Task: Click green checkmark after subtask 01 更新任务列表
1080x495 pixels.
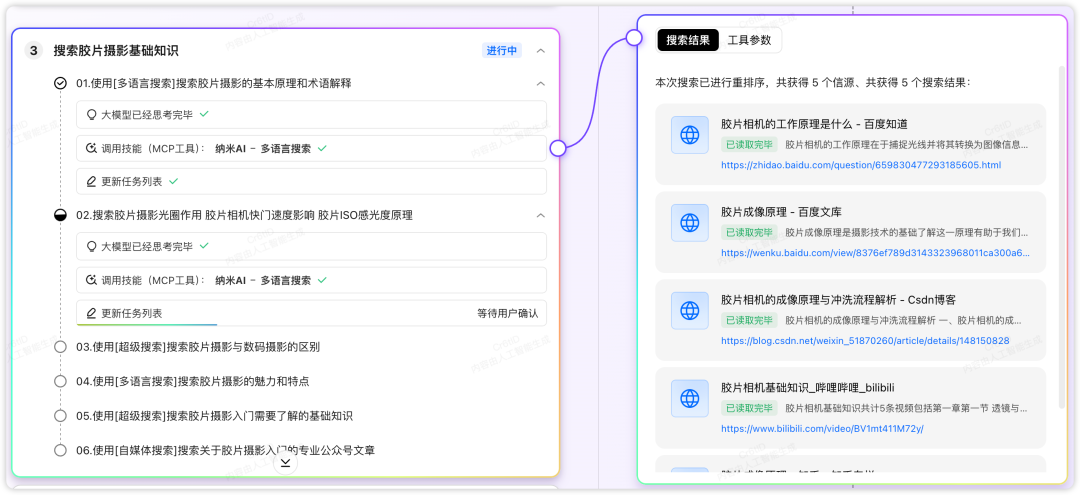Action: (x=174, y=181)
